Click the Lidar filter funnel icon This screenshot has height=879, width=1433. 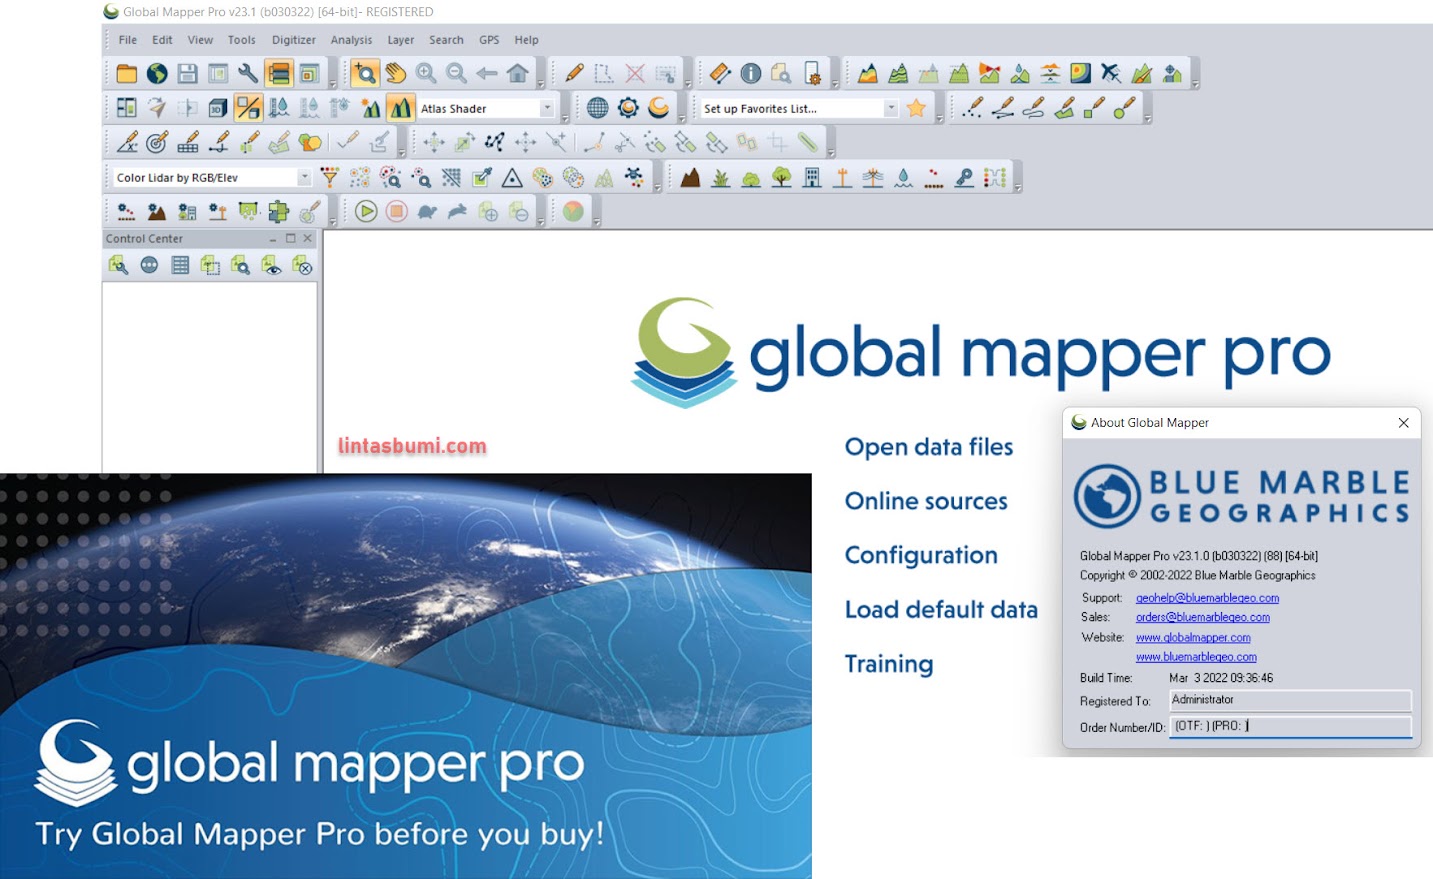pyautogui.click(x=330, y=177)
